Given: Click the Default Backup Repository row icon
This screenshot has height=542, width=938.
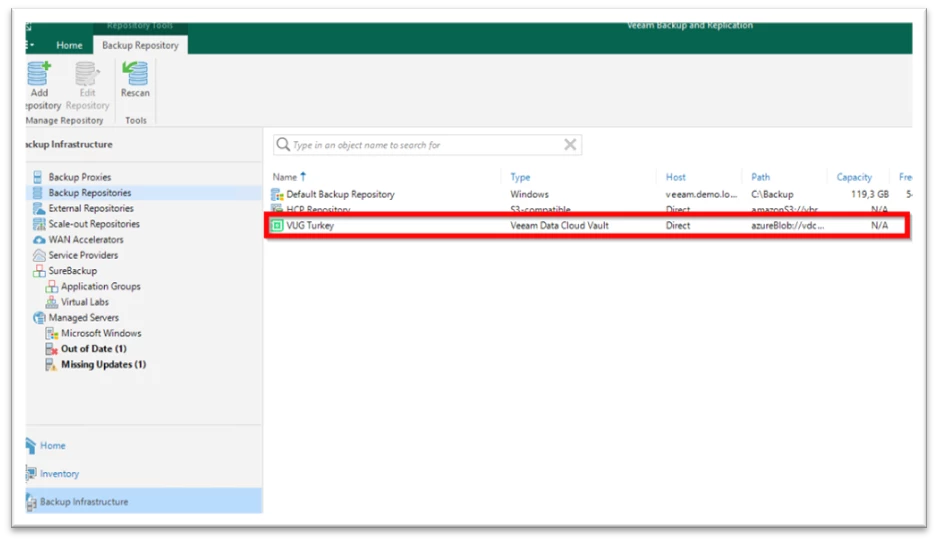Looking at the screenshot, I should point(277,194).
